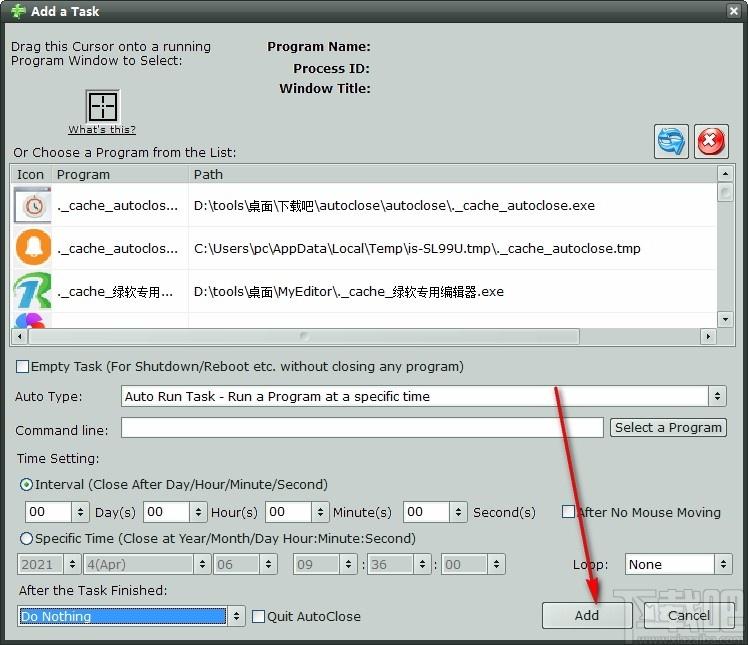Screen dimensions: 748x645
Task: Select the orange bell icon program row
Action: (x=364, y=248)
